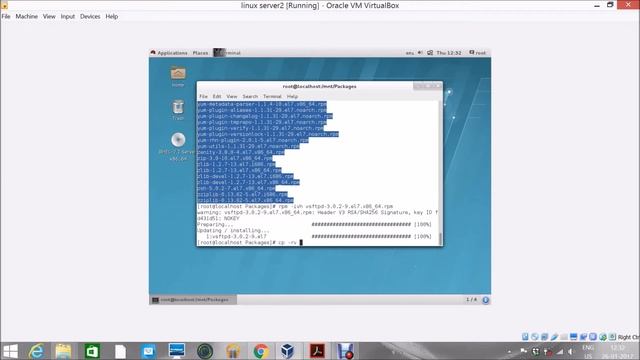
Task: Open the blue mail taskbar icon
Action: [x=148, y=351]
